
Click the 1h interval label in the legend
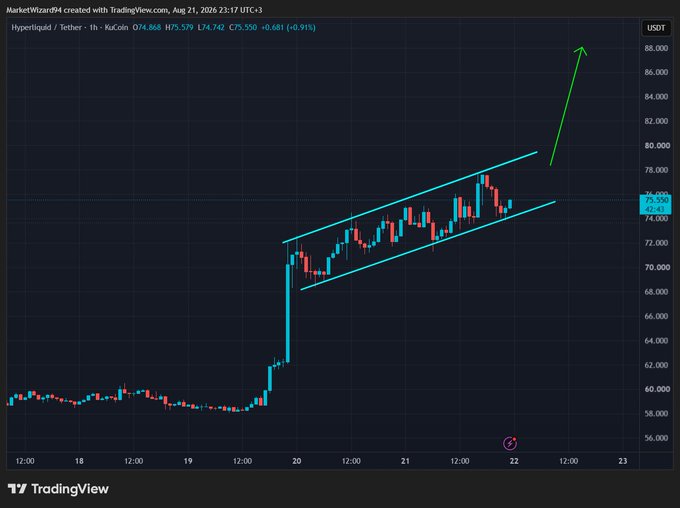click(x=93, y=27)
